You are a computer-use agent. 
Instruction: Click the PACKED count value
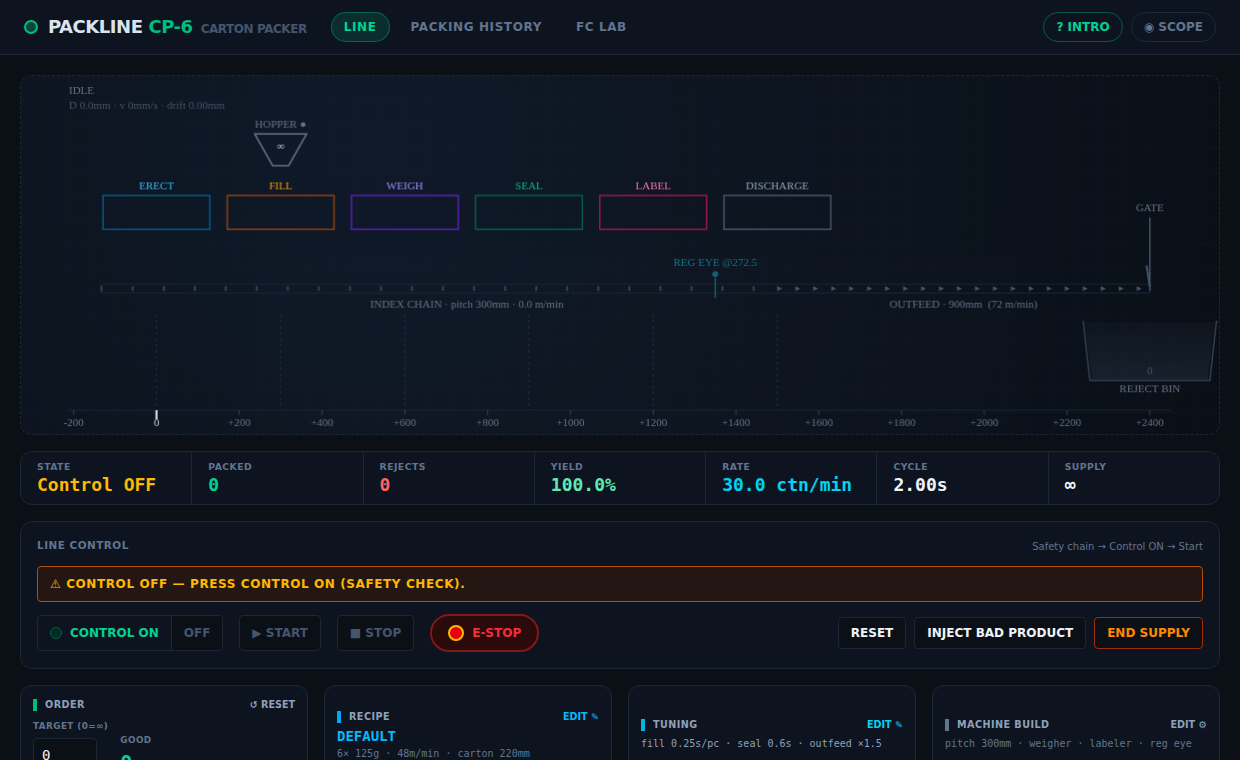pyautogui.click(x=213, y=485)
